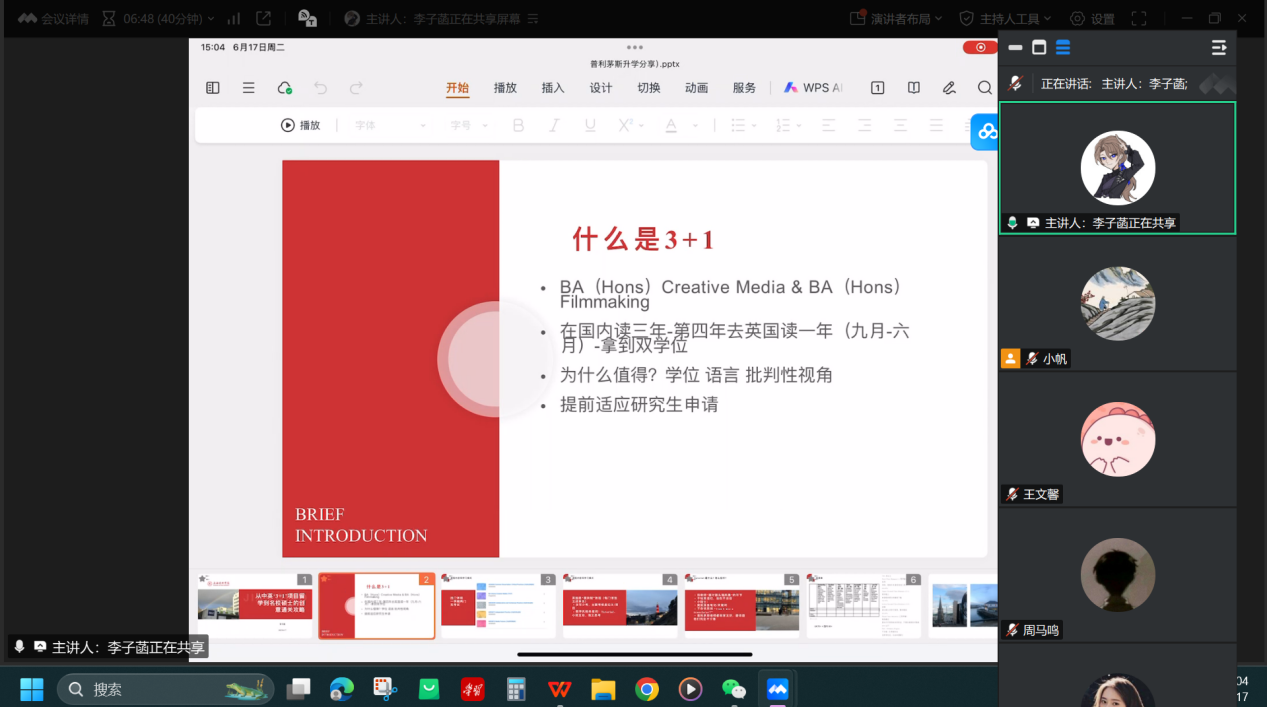Select the 小帆 participant tile
The image size is (1267, 707).
[x=1117, y=303]
